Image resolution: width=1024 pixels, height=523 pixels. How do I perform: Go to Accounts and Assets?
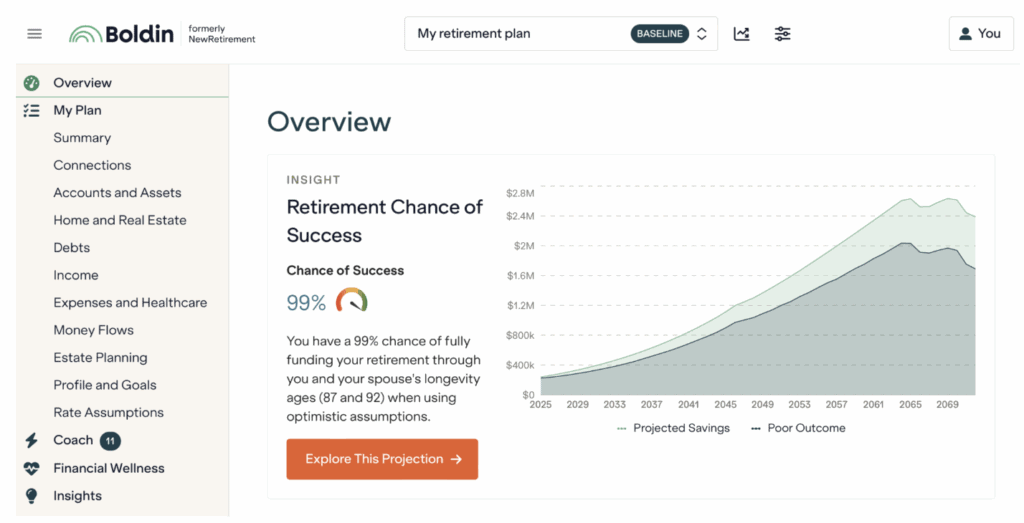click(x=117, y=193)
